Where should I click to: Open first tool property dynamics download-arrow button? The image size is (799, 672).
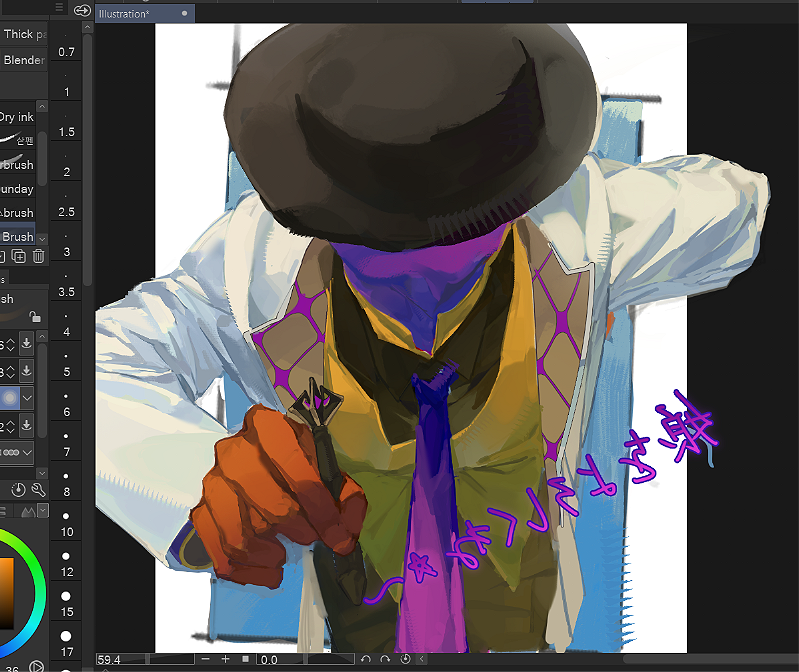click(x=26, y=343)
